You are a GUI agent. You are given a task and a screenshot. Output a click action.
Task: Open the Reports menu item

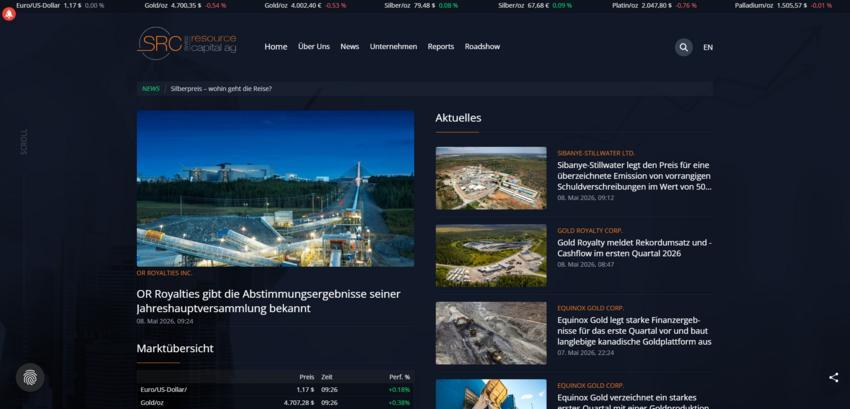(x=441, y=47)
